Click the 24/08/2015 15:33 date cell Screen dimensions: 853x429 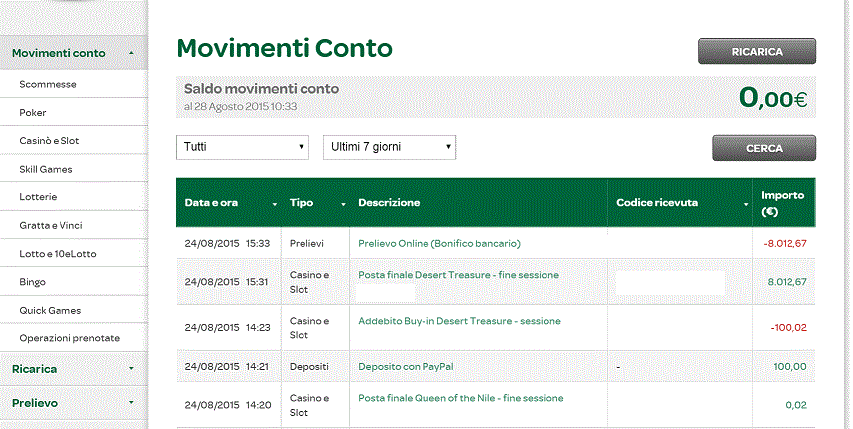pyautogui.click(x=227, y=244)
